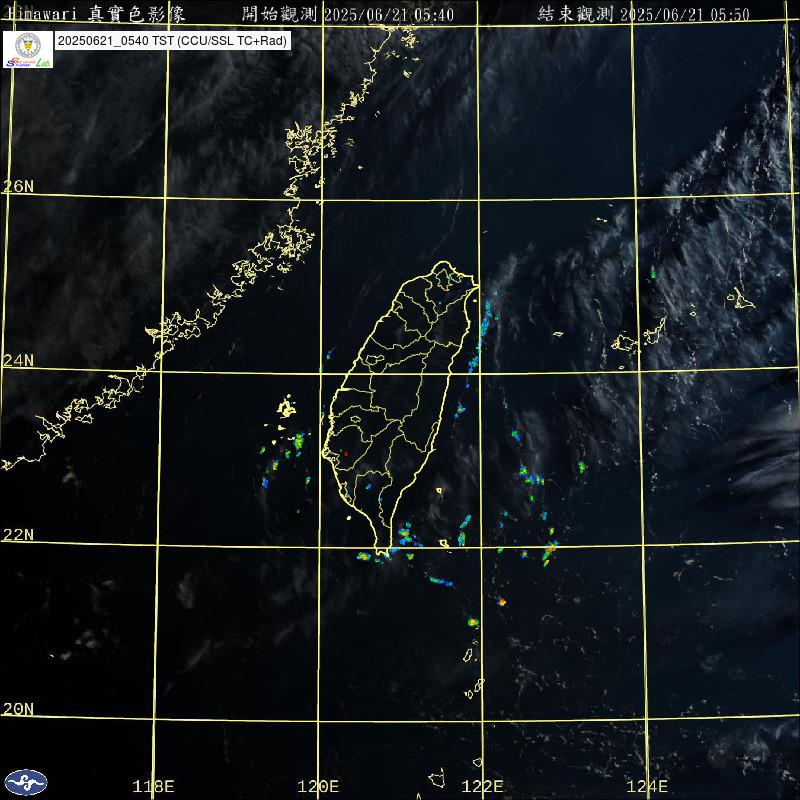The image size is (800, 800).
Task: Click the 120E longitude label
Action: [x=318, y=786]
